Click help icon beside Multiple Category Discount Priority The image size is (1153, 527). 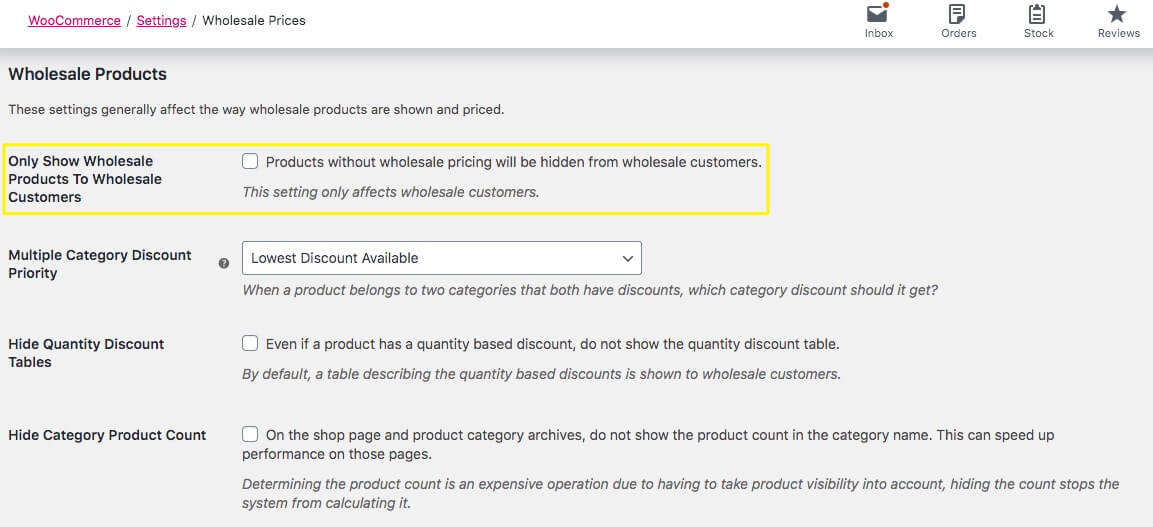224,264
